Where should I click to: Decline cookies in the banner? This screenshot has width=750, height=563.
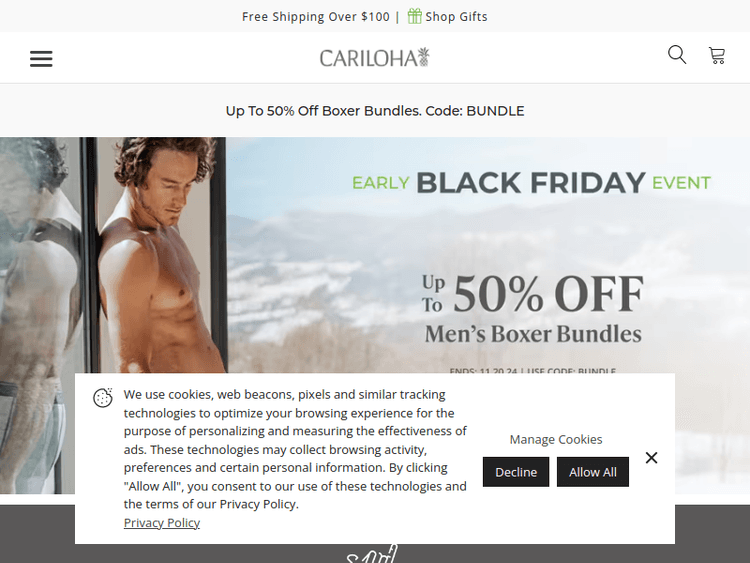516,472
